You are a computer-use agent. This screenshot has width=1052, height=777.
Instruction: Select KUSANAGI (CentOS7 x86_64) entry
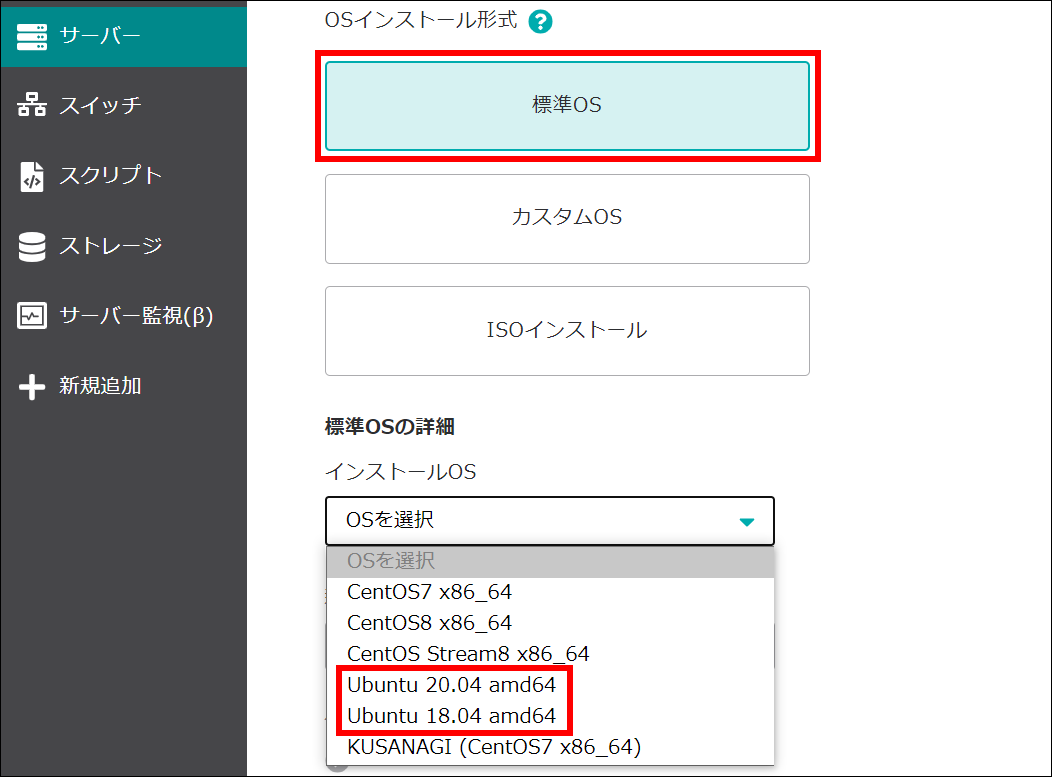496,747
